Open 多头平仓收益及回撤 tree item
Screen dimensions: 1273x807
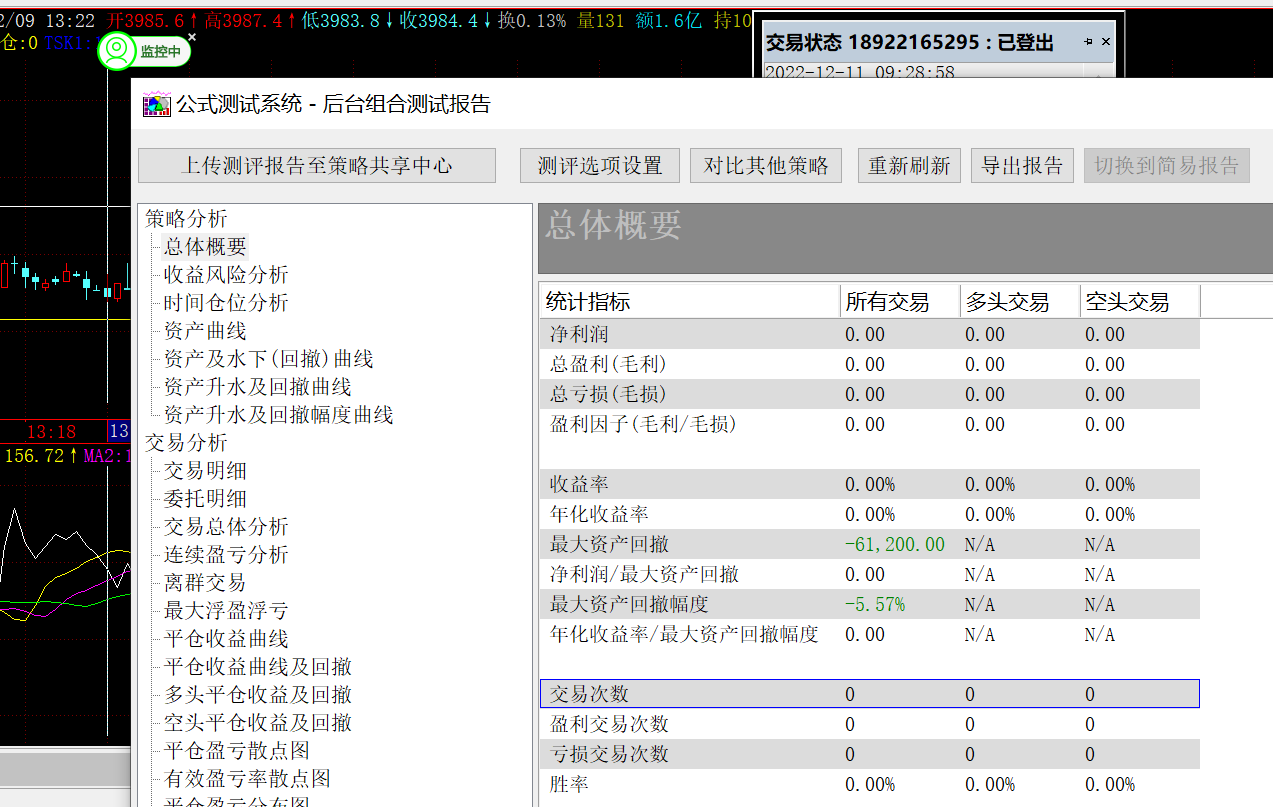258,695
